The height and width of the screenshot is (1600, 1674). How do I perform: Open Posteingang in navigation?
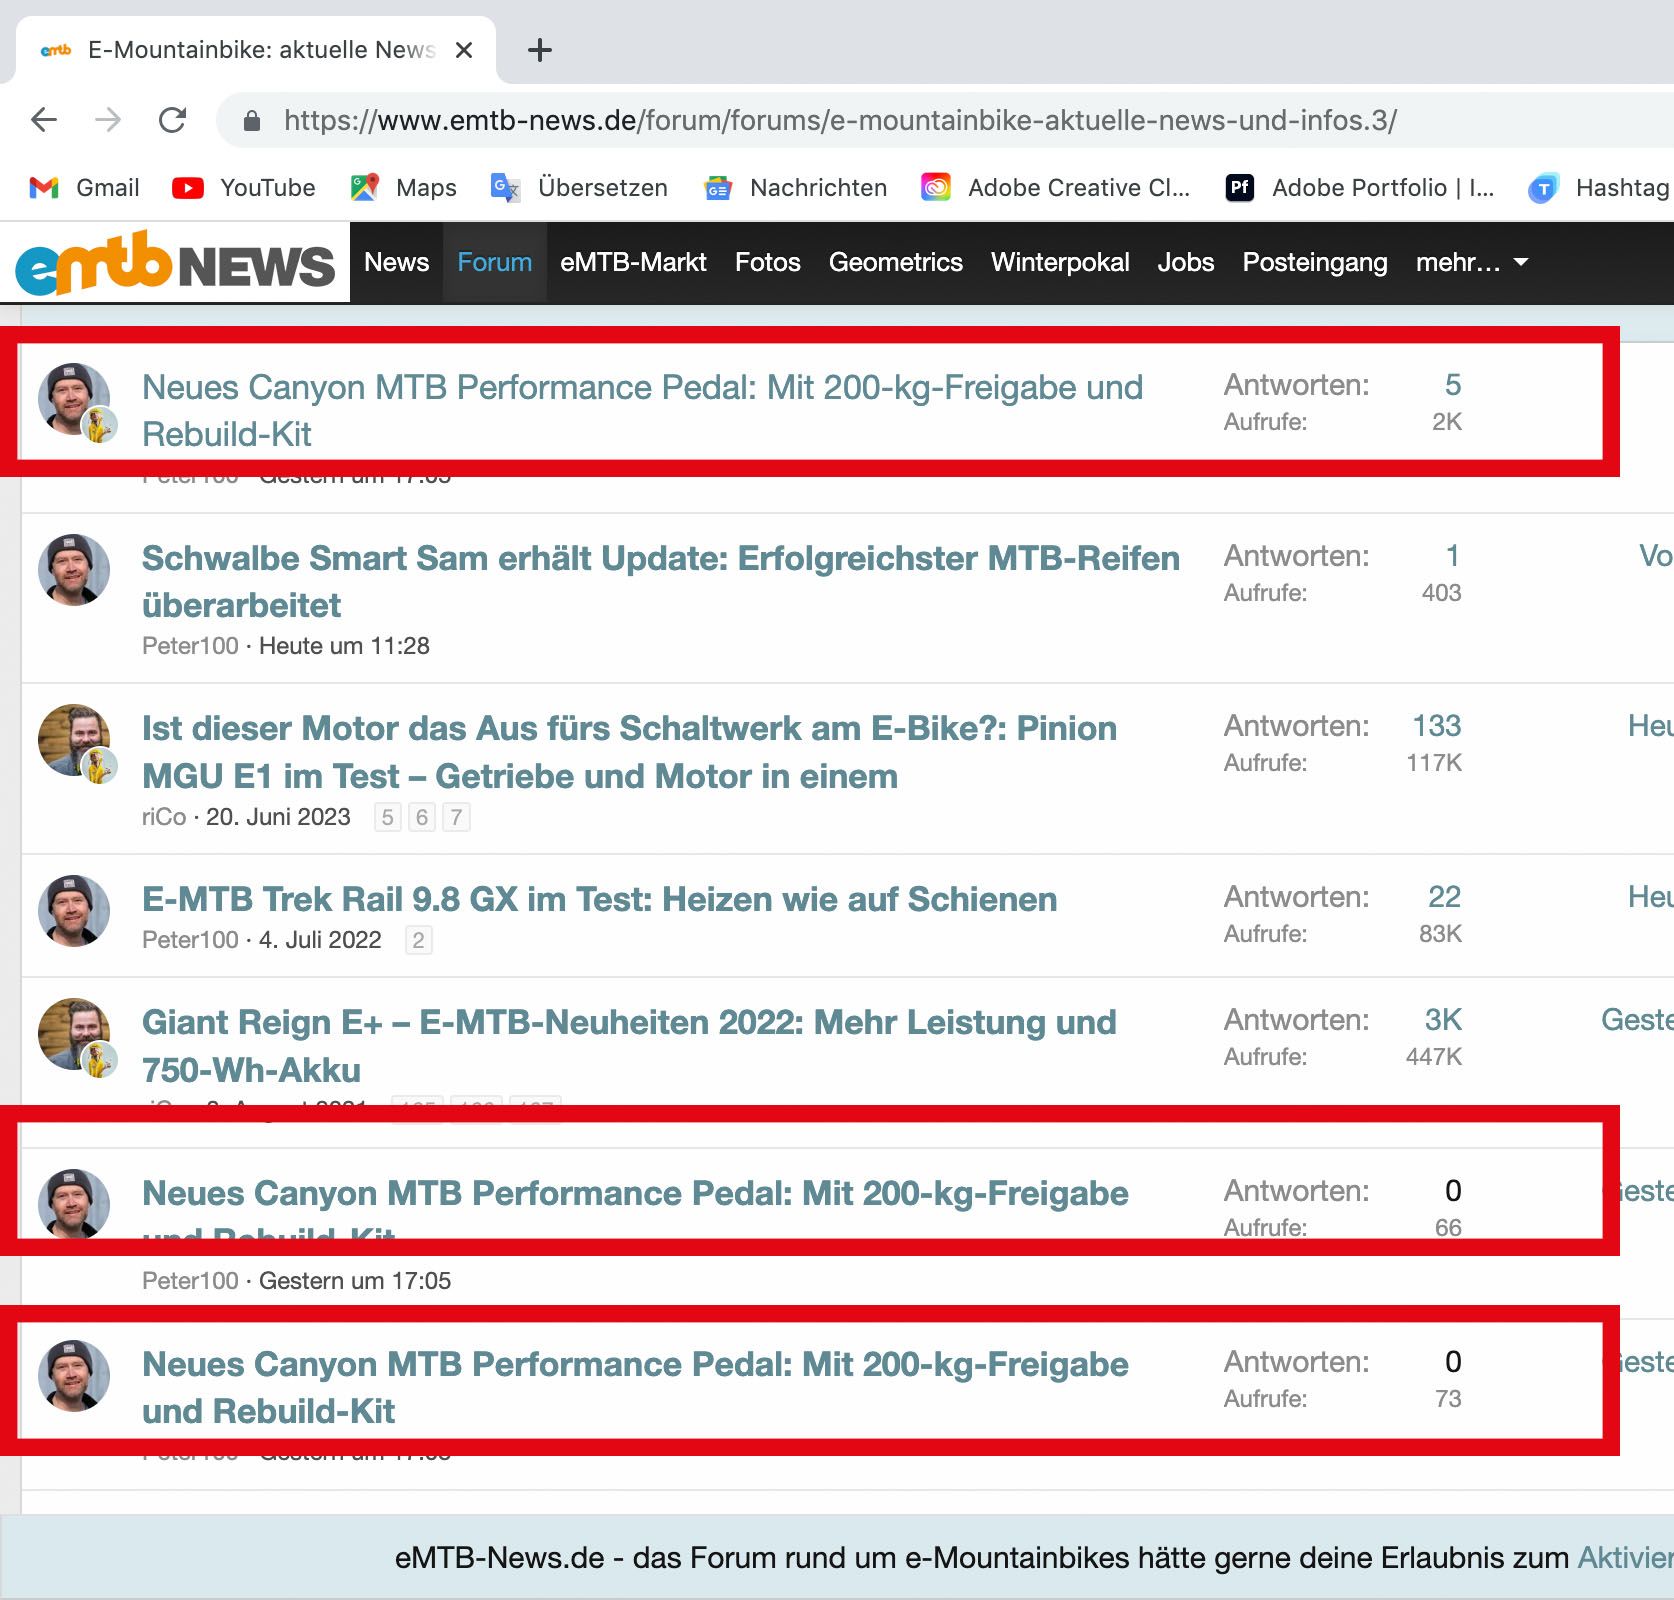click(x=1315, y=262)
